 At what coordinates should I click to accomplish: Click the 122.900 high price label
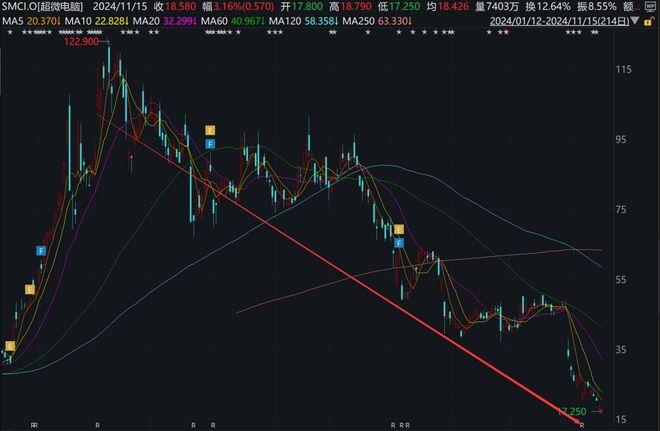(x=81, y=41)
